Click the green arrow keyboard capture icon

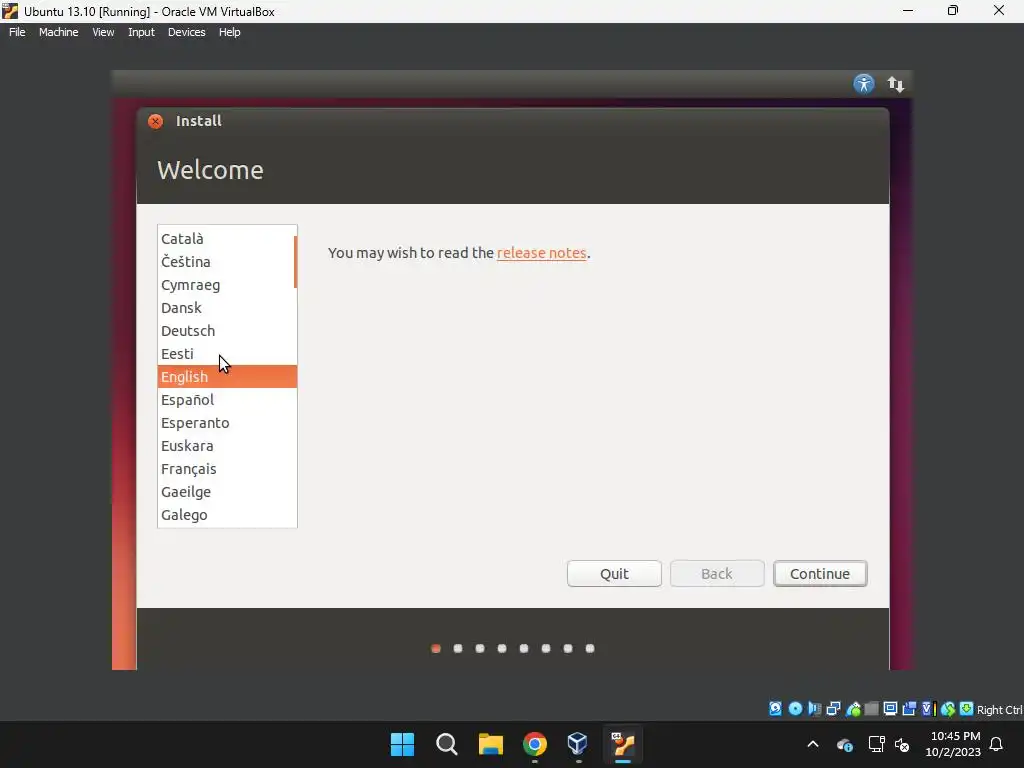coord(967,709)
